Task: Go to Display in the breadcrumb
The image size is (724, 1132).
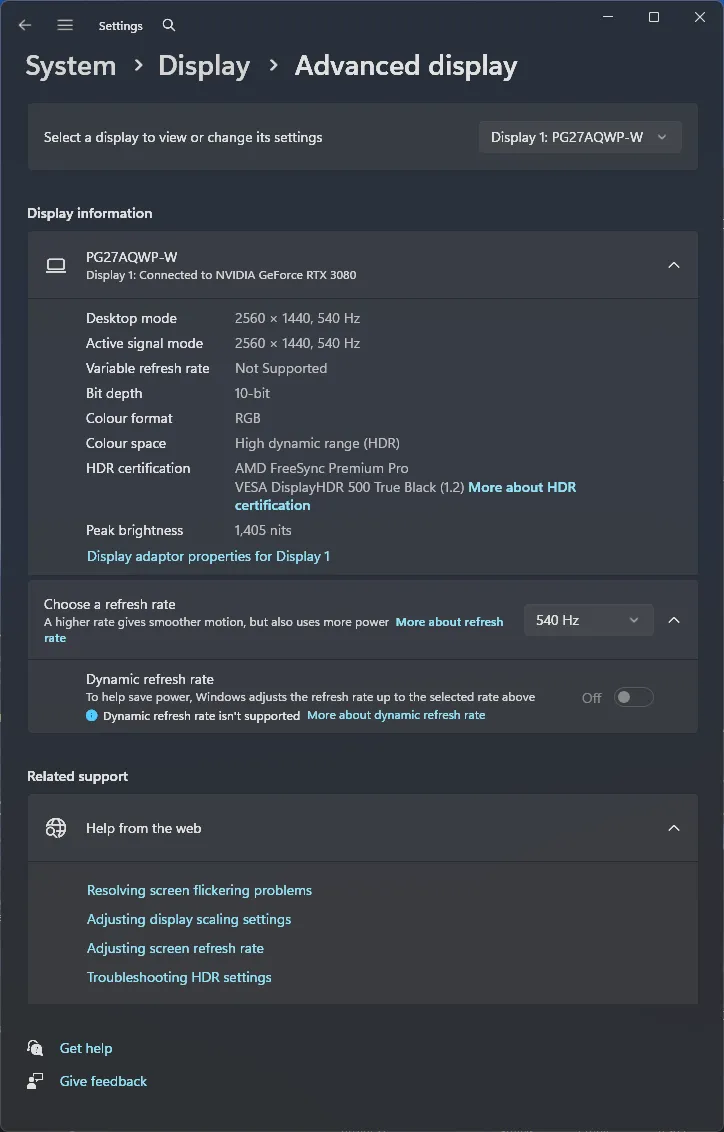Action: coord(204,66)
